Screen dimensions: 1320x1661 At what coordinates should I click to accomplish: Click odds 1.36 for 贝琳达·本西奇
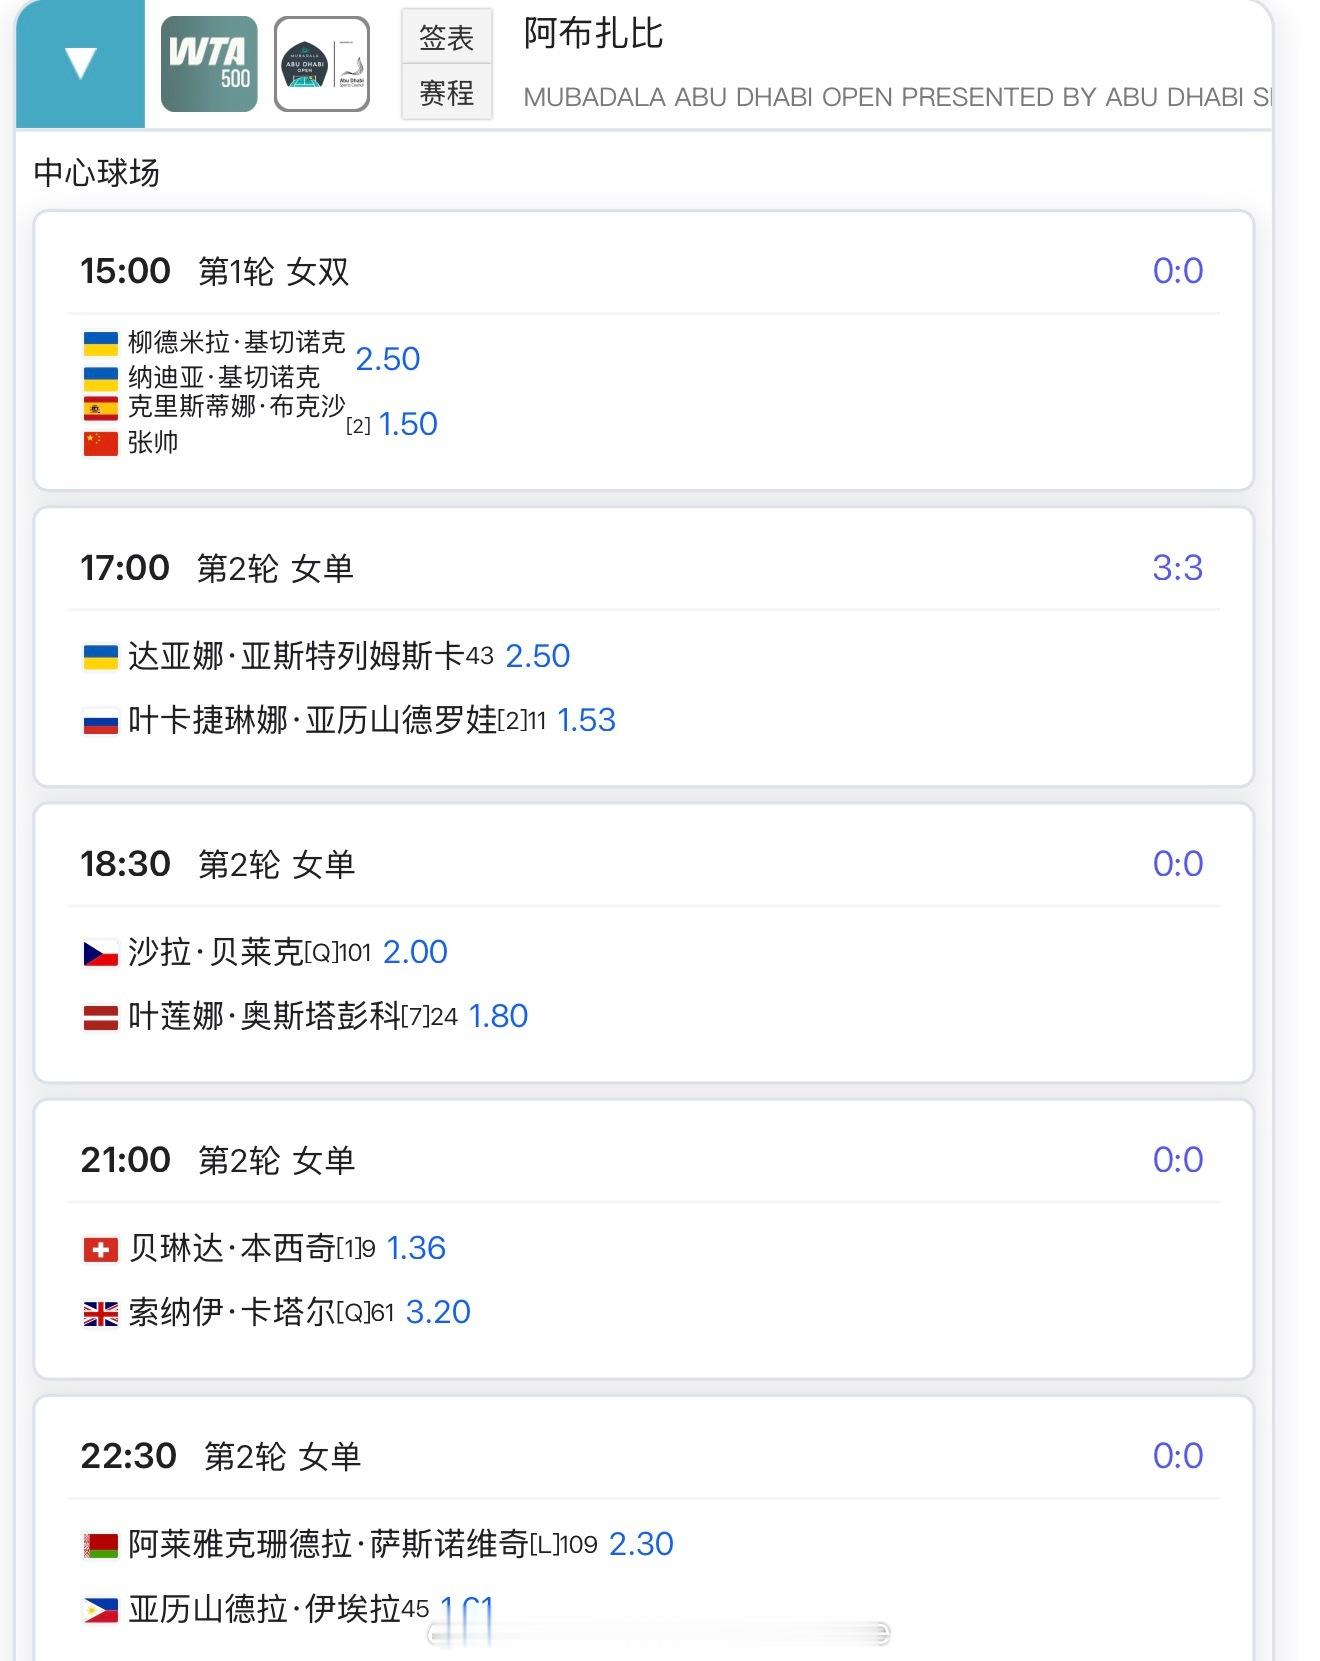[416, 1248]
